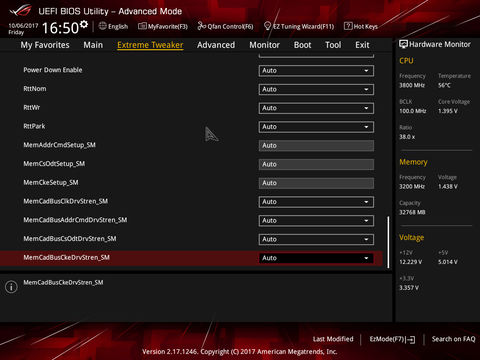Switch to the Main tab
Viewport: 480px width, 360px height.
(x=93, y=45)
